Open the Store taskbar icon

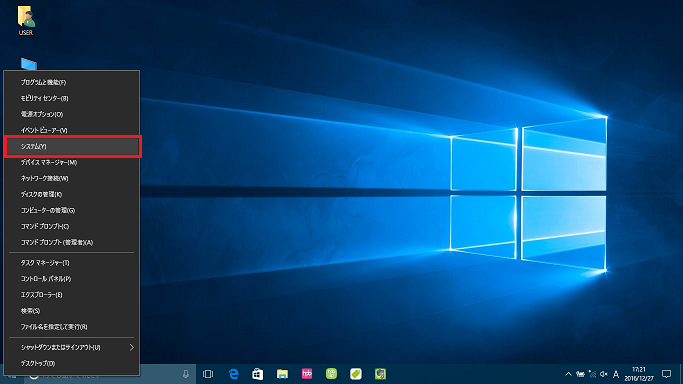point(257,374)
